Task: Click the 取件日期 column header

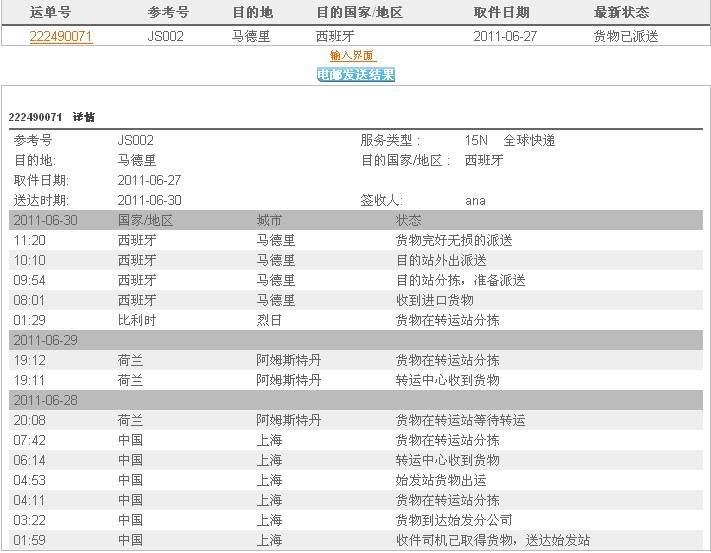Action: 501,13
